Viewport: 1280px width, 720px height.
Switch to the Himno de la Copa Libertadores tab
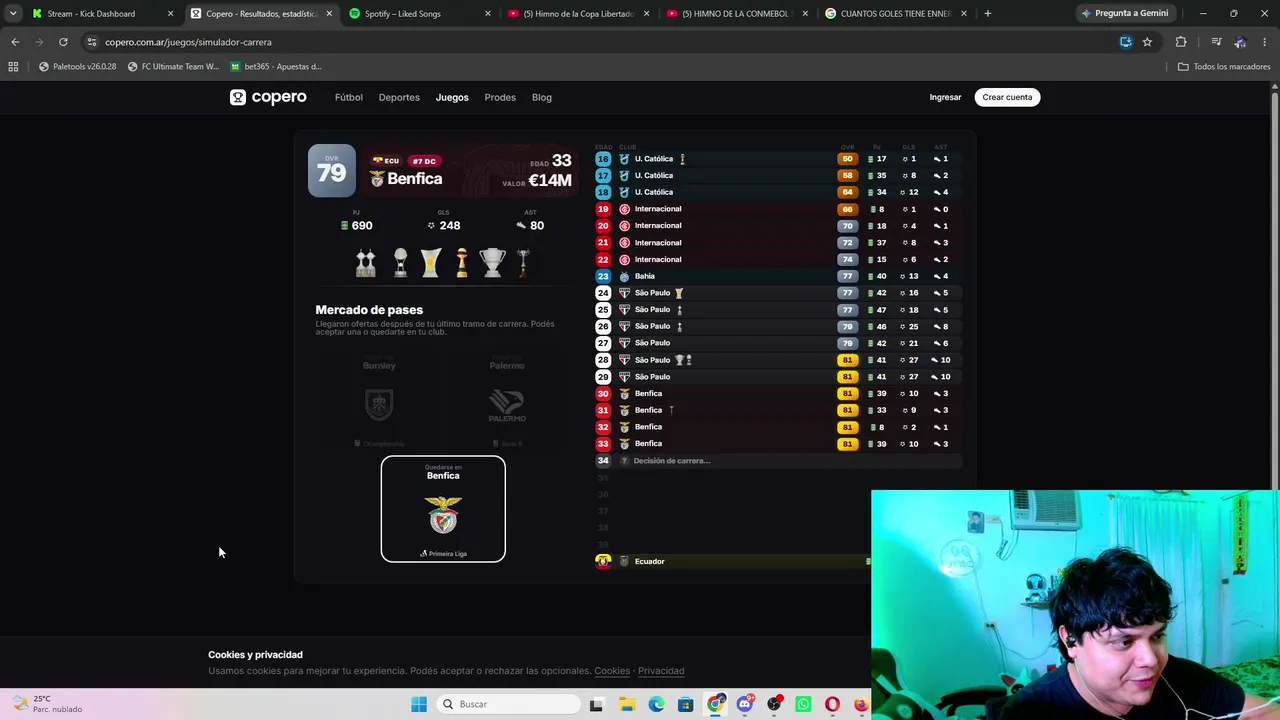coord(579,14)
